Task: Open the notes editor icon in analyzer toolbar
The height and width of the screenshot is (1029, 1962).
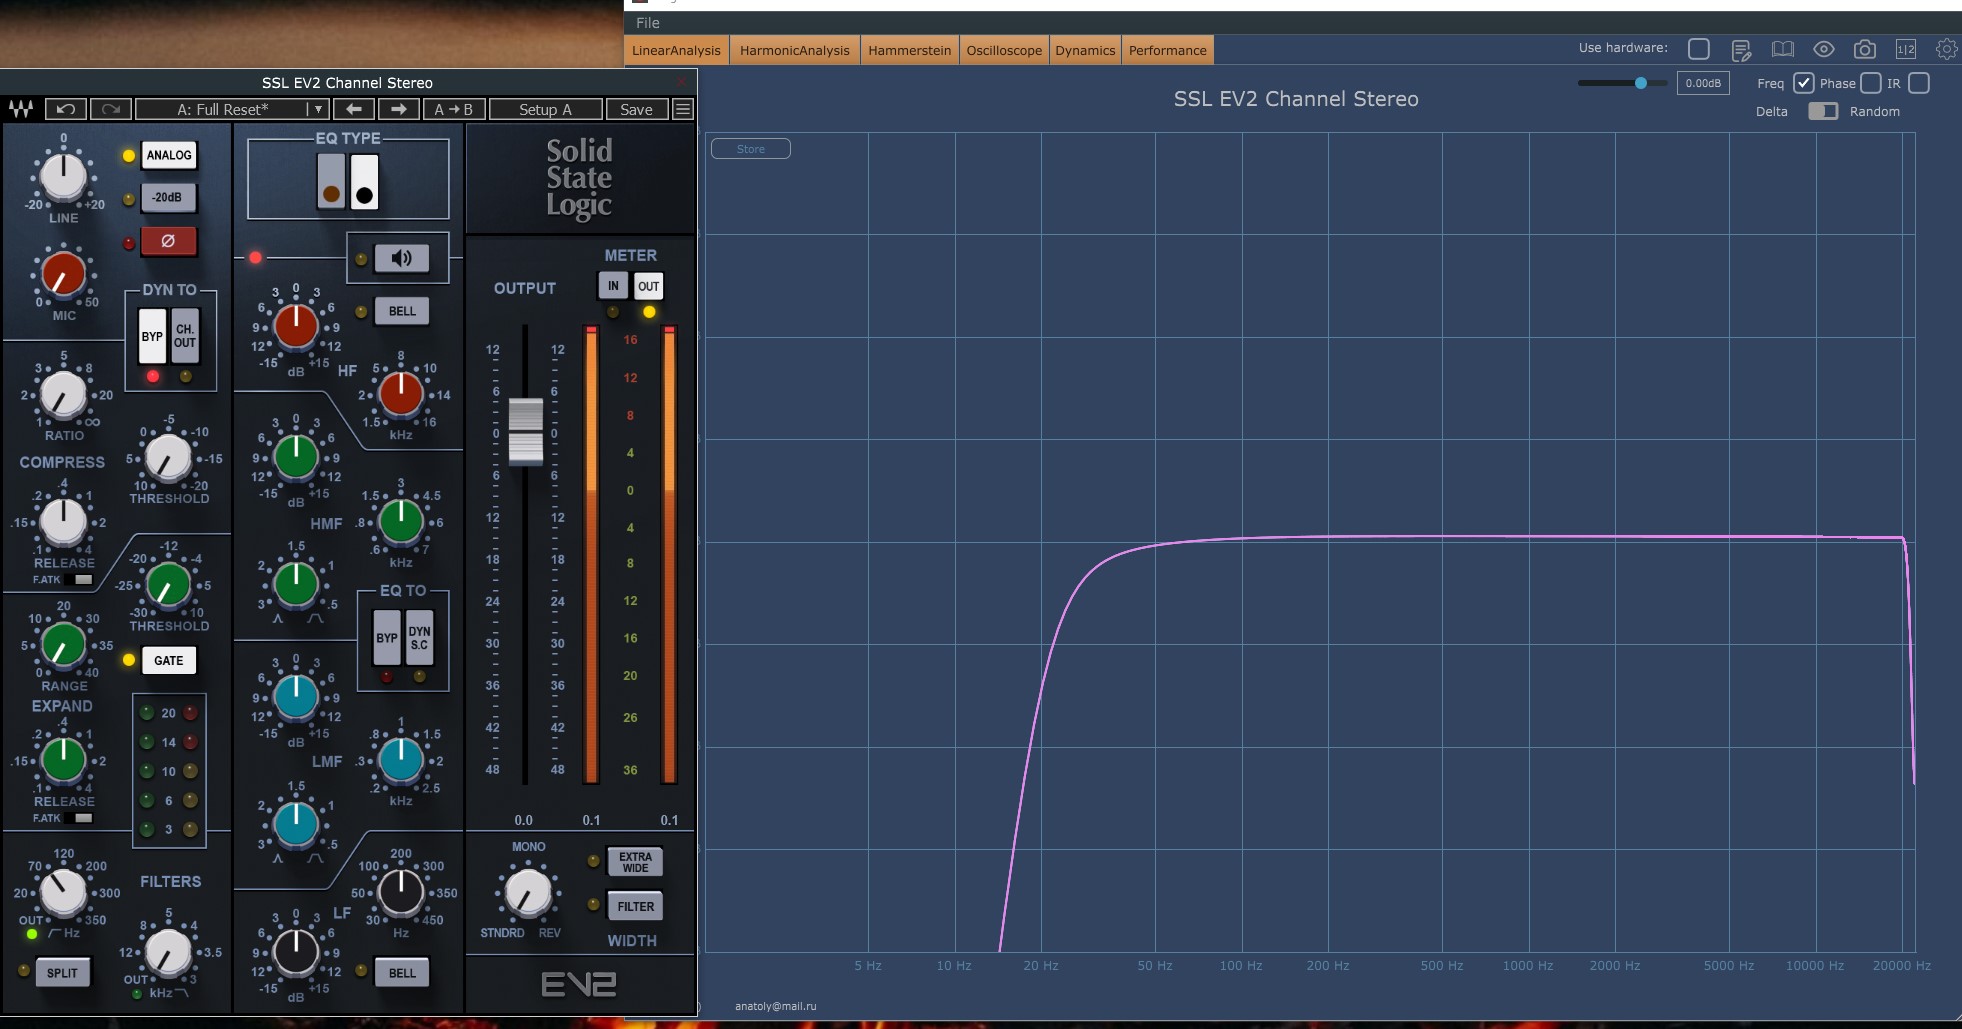Action: [x=1741, y=49]
